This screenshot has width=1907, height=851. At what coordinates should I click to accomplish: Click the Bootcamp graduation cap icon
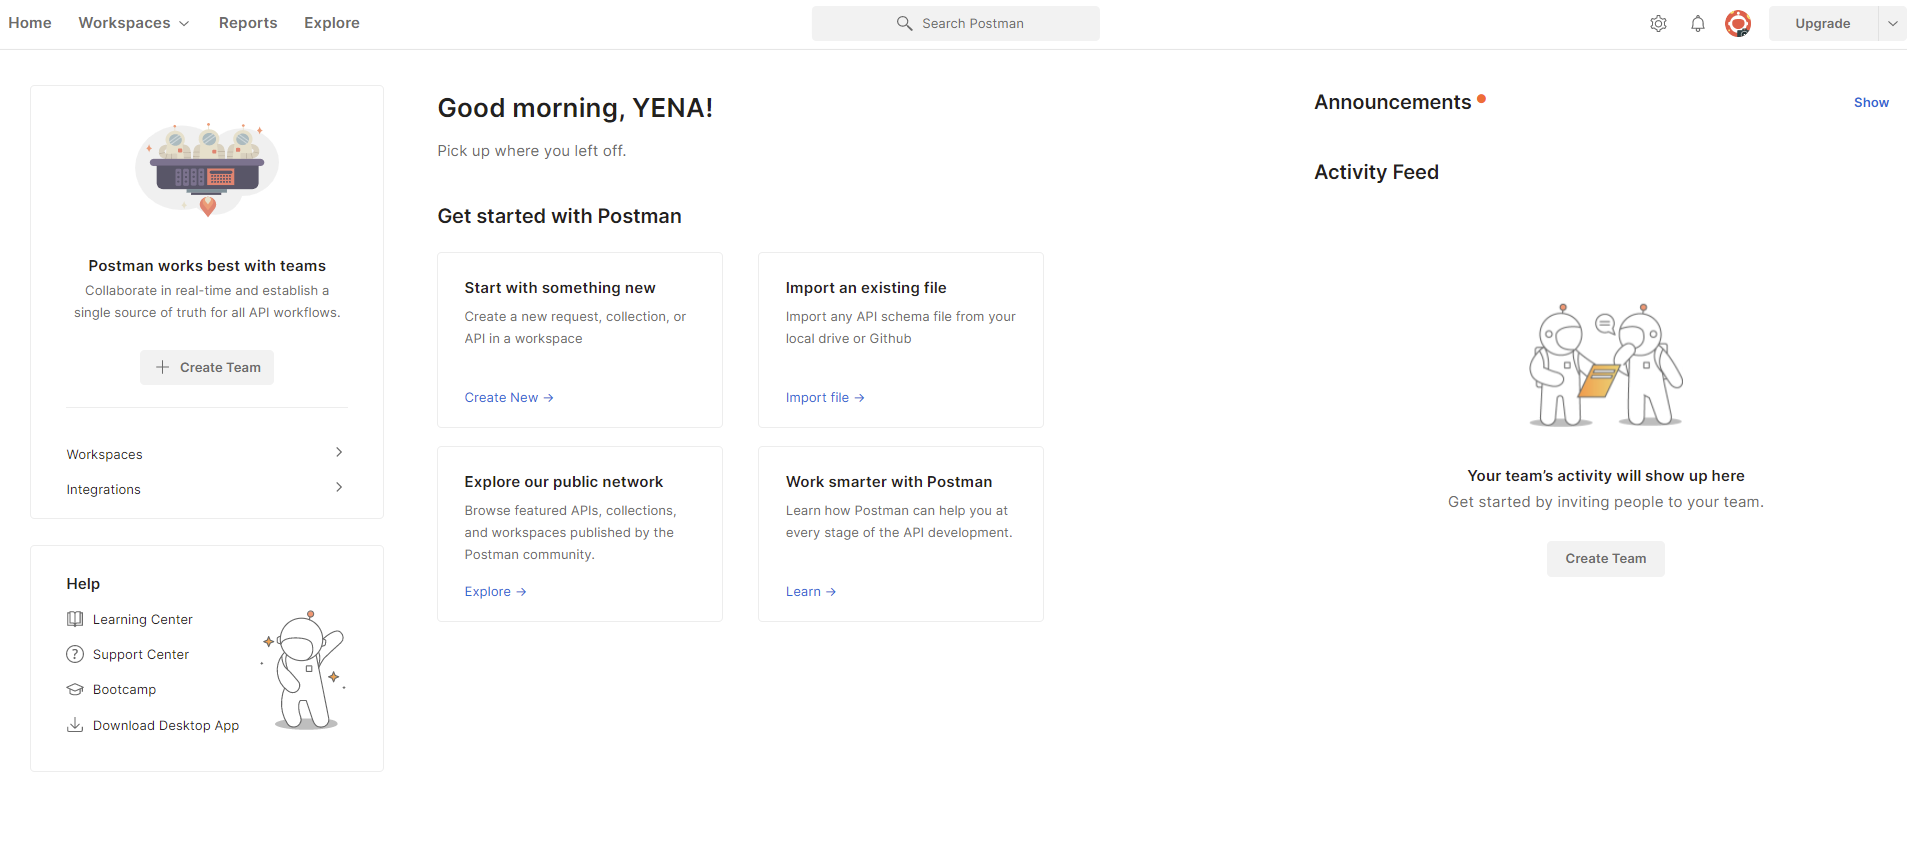click(75, 689)
